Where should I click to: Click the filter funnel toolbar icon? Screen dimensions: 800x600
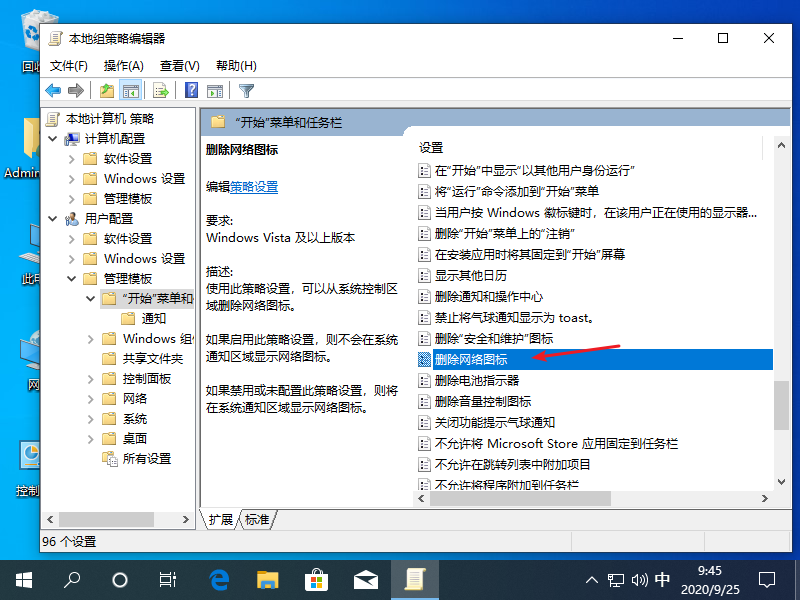point(245,90)
